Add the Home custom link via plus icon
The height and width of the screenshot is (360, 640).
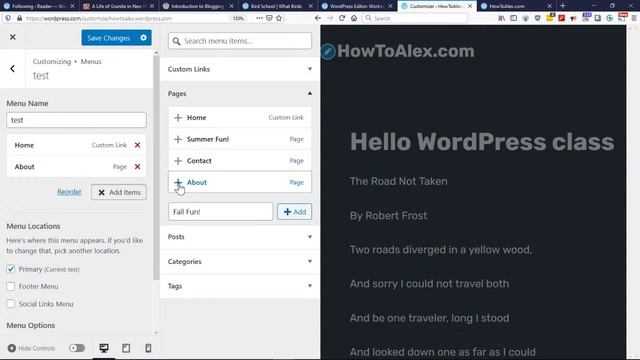(x=178, y=118)
